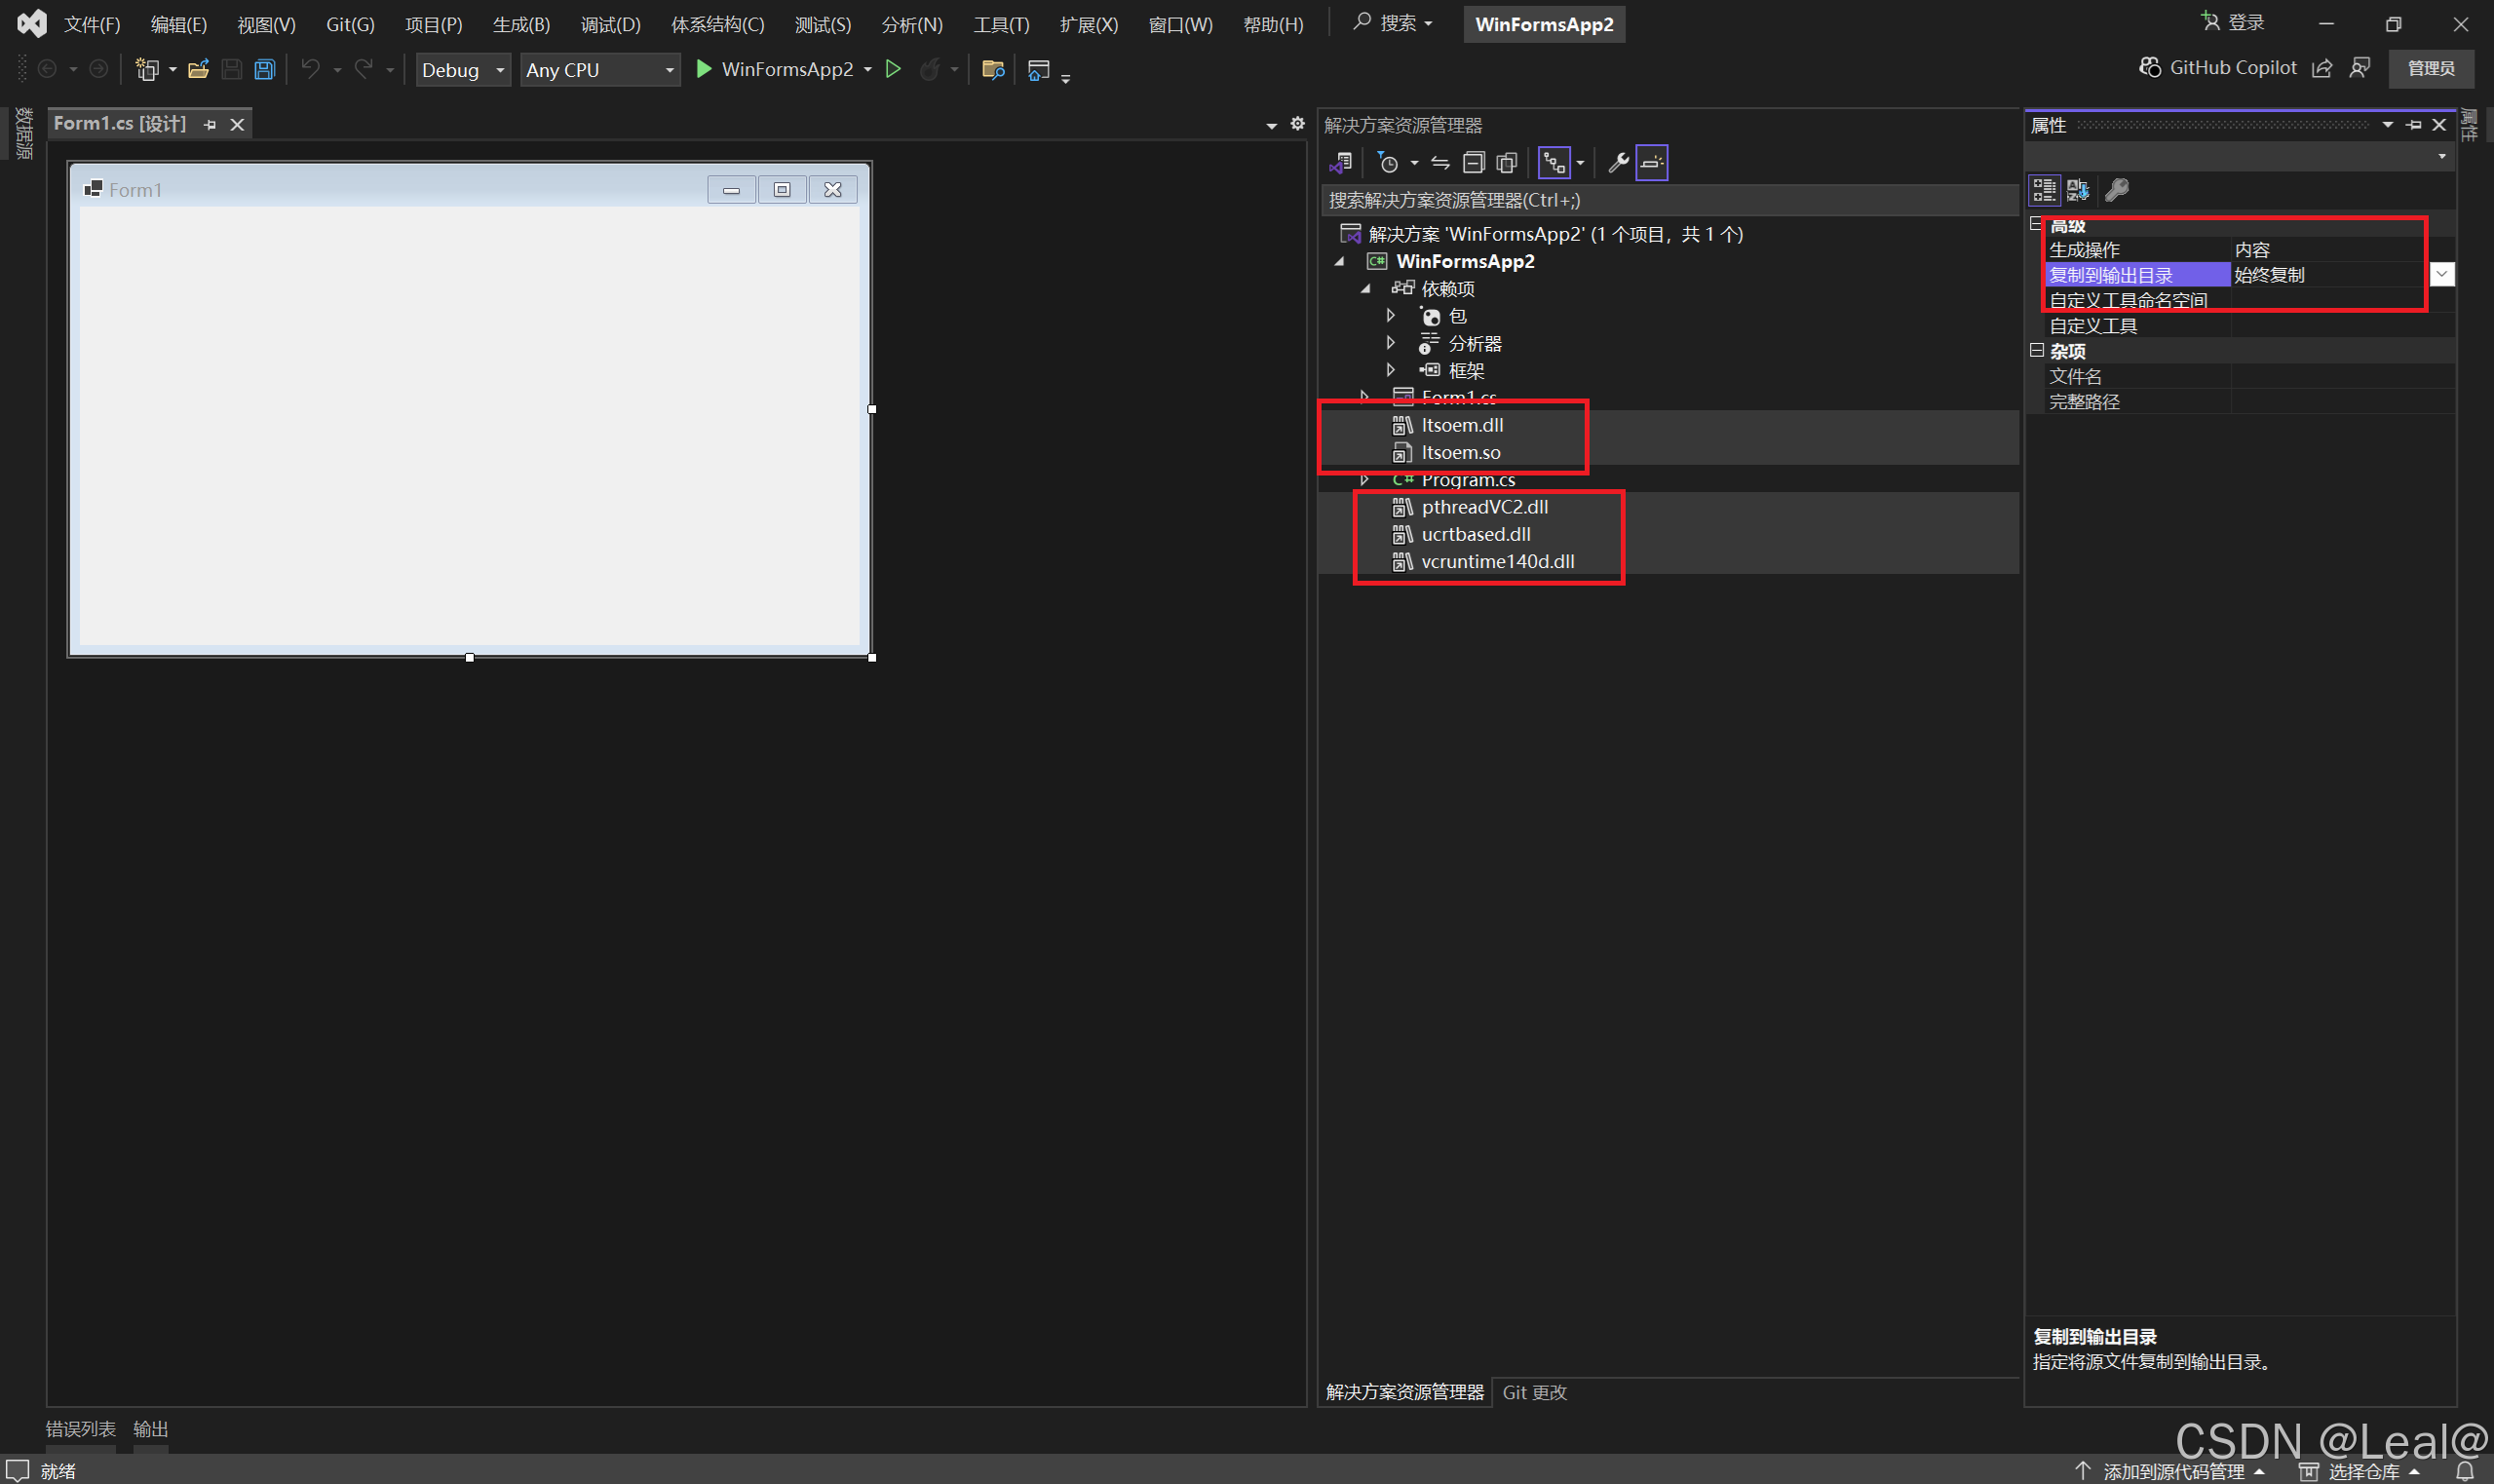Open the 复制到输出目录 value dropdown arrow
The width and height of the screenshot is (2494, 1484).
pos(2441,274)
